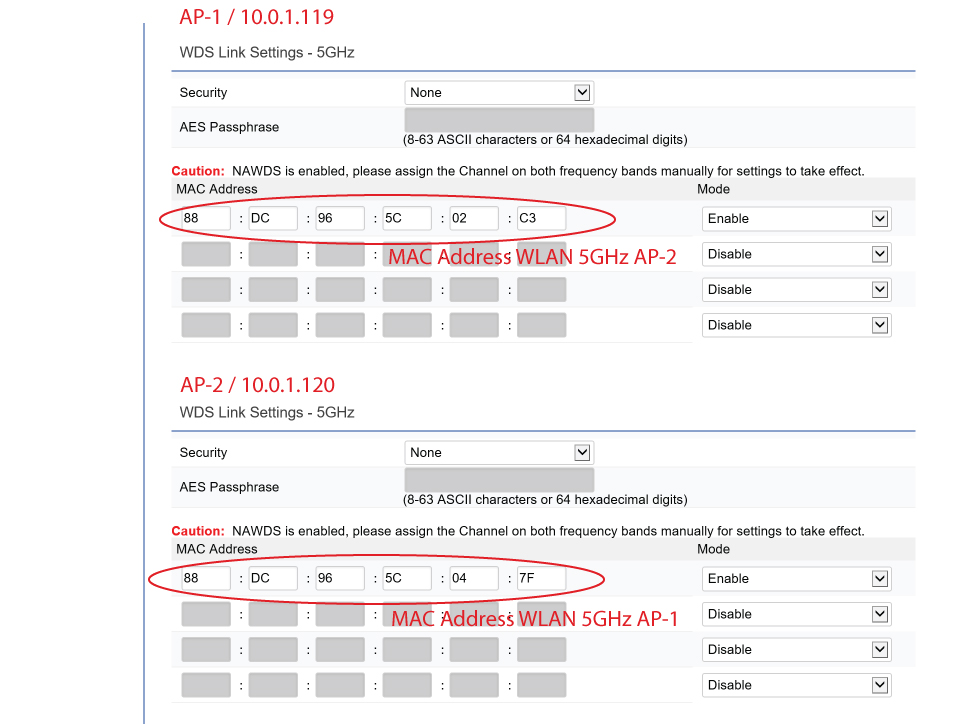The image size is (968, 724).
Task: Click the MAC octet field containing 7F
Action: (541, 578)
